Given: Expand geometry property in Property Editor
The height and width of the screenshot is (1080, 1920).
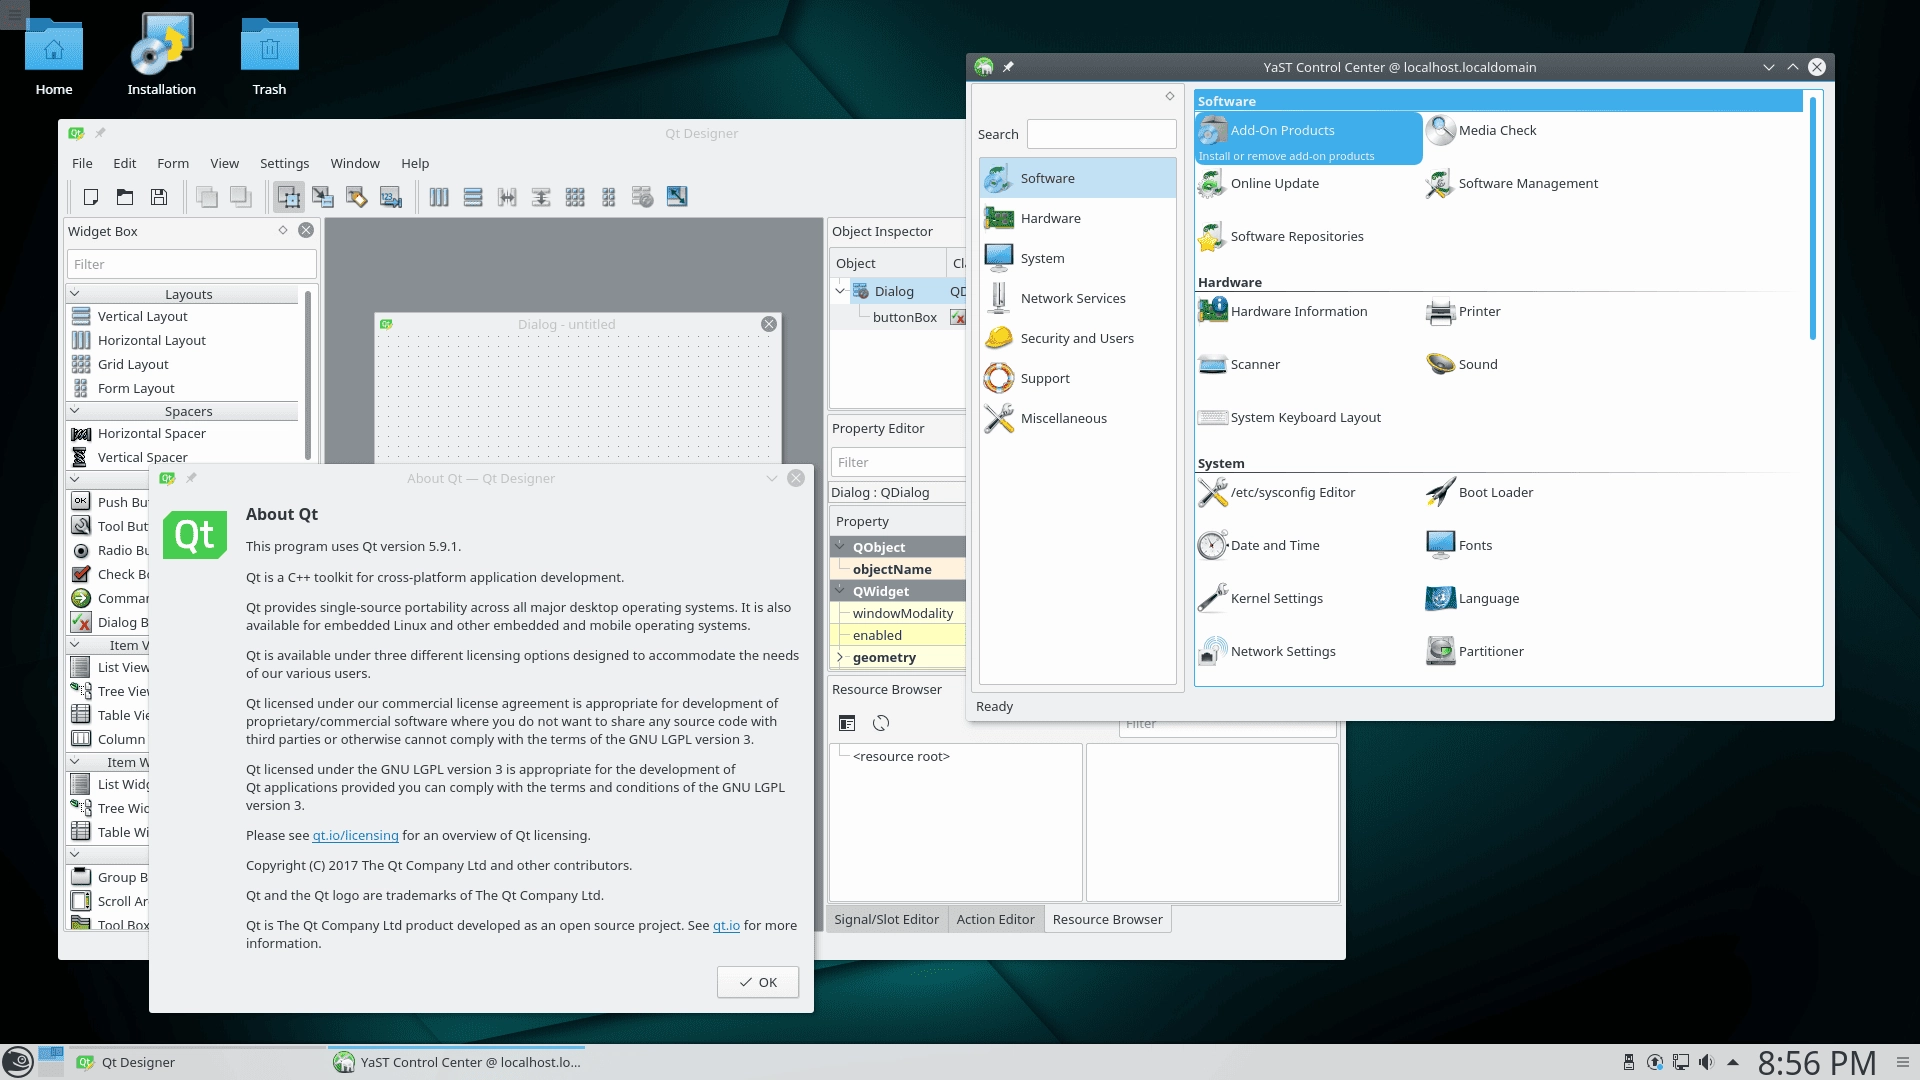Looking at the screenshot, I should point(840,657).
